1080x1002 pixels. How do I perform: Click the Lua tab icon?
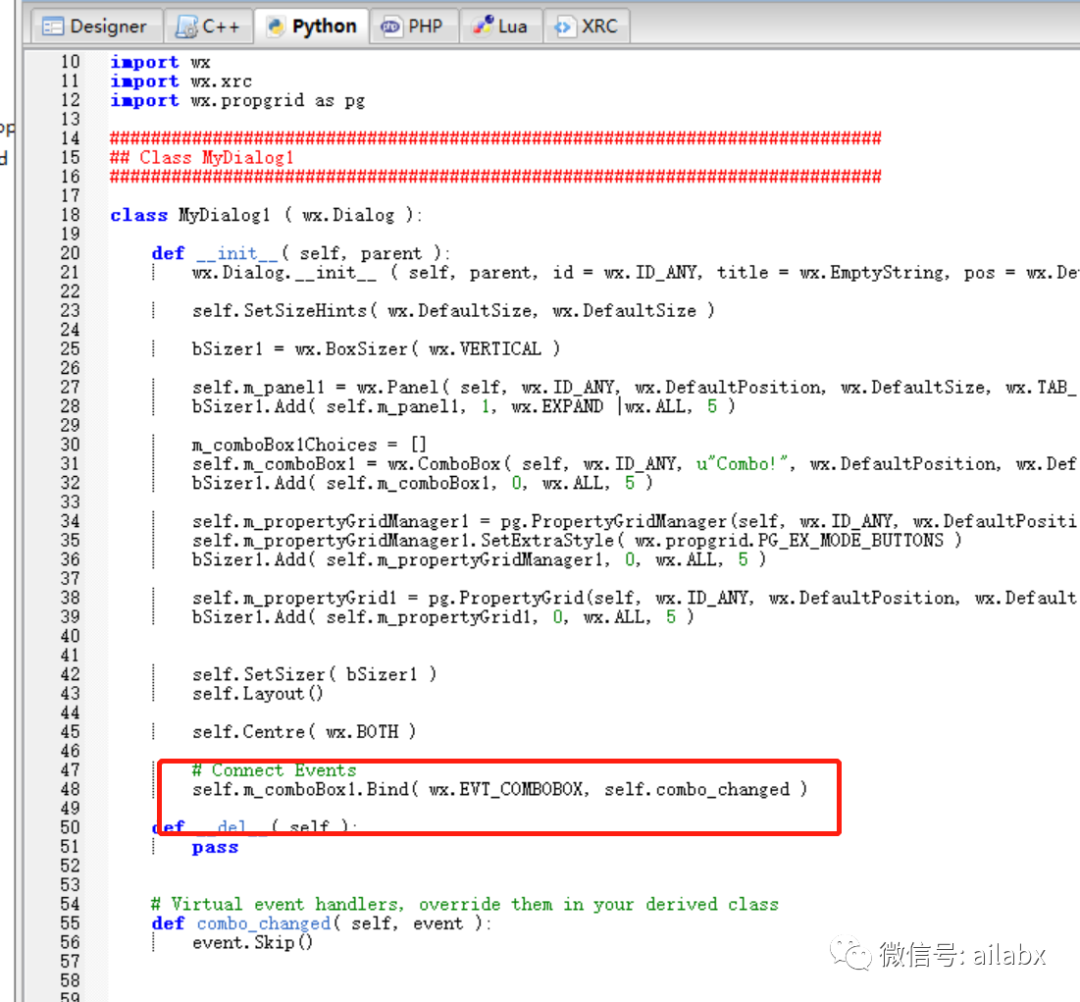coord(482,25)
